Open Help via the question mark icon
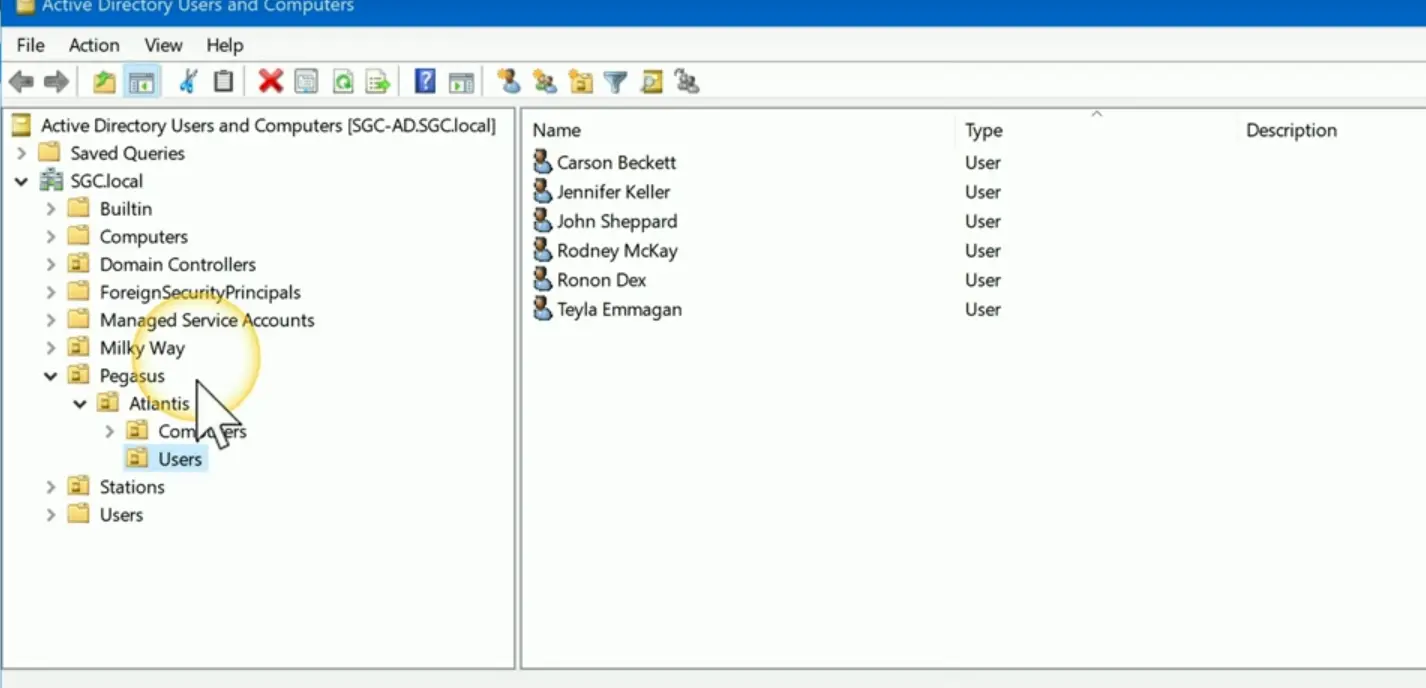 425,82
